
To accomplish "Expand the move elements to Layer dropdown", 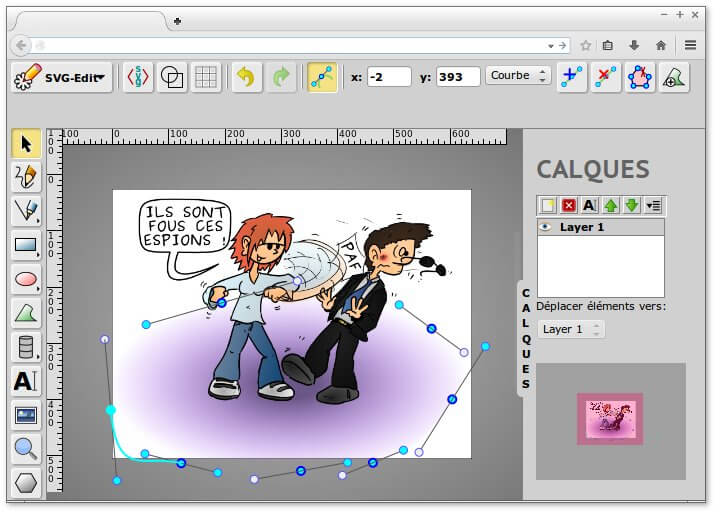I will pyautogui.click(x=570, y=329).
